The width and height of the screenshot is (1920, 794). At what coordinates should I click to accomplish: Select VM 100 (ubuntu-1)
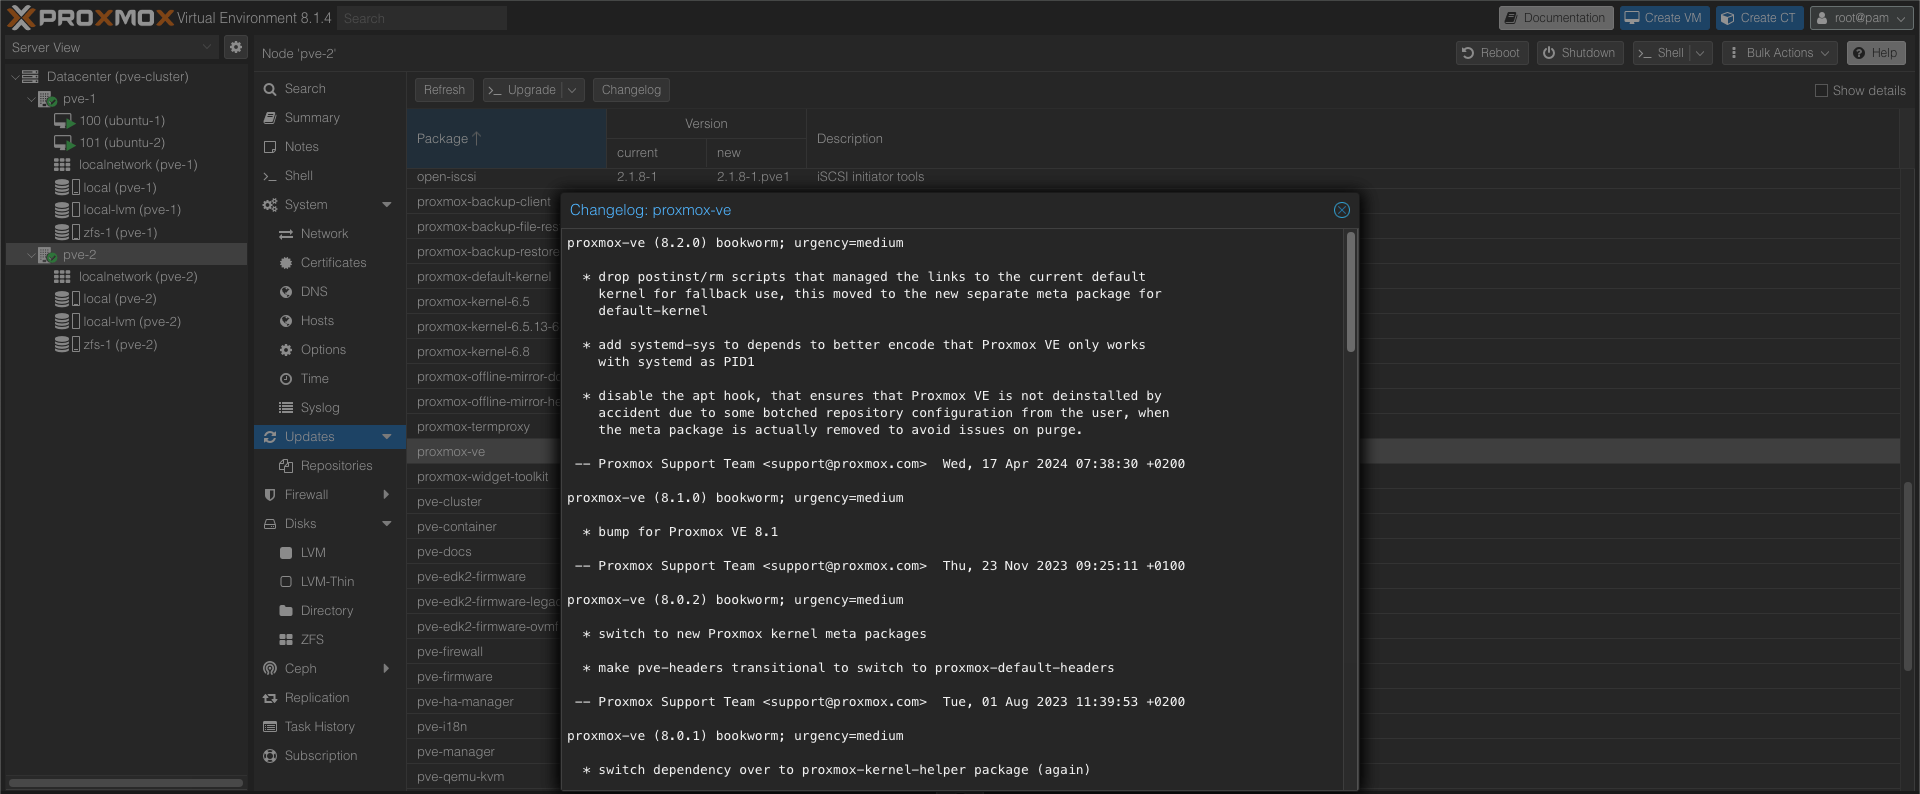pos(122,120)
